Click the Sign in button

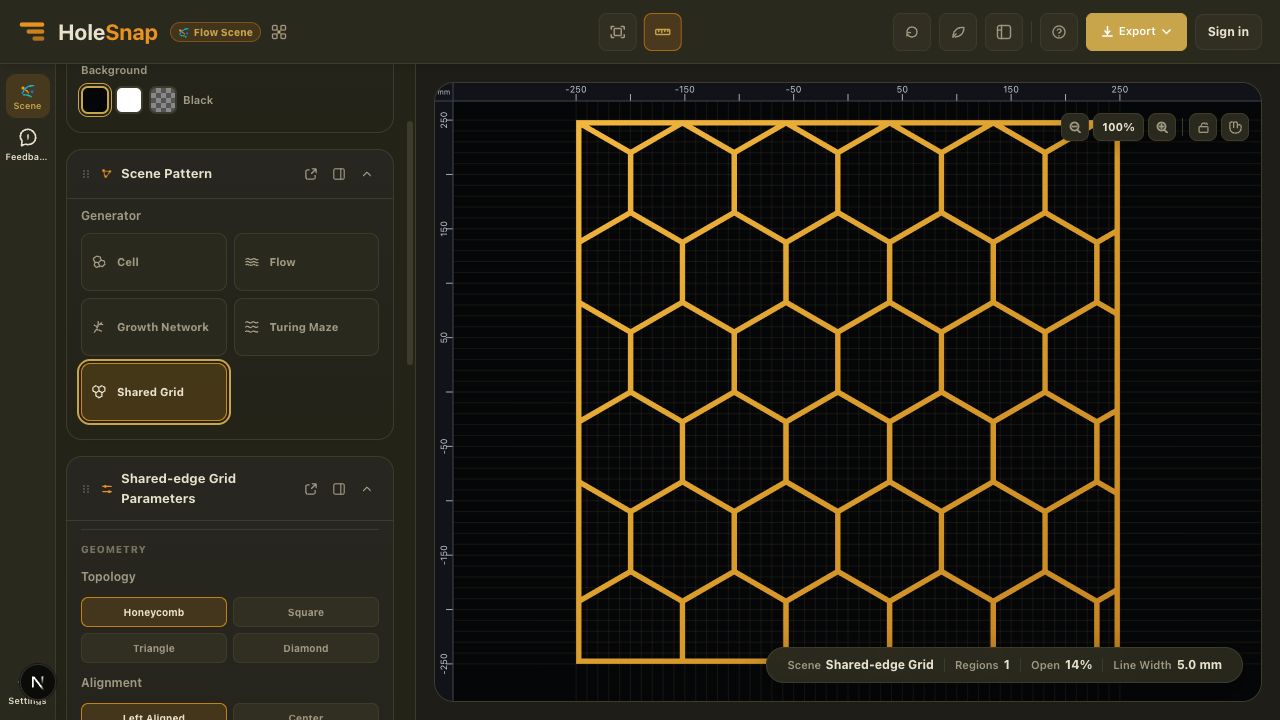click(1228, 32)
